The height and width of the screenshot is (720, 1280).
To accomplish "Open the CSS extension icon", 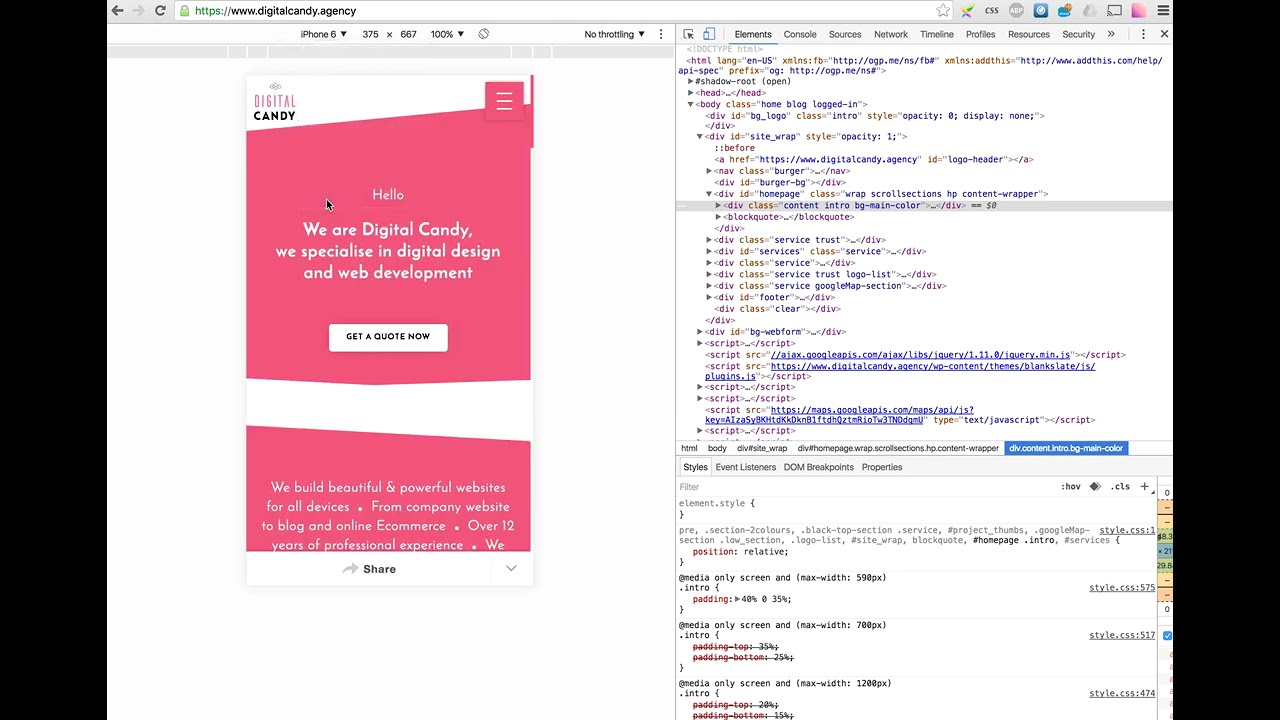I will click(992, 11).
